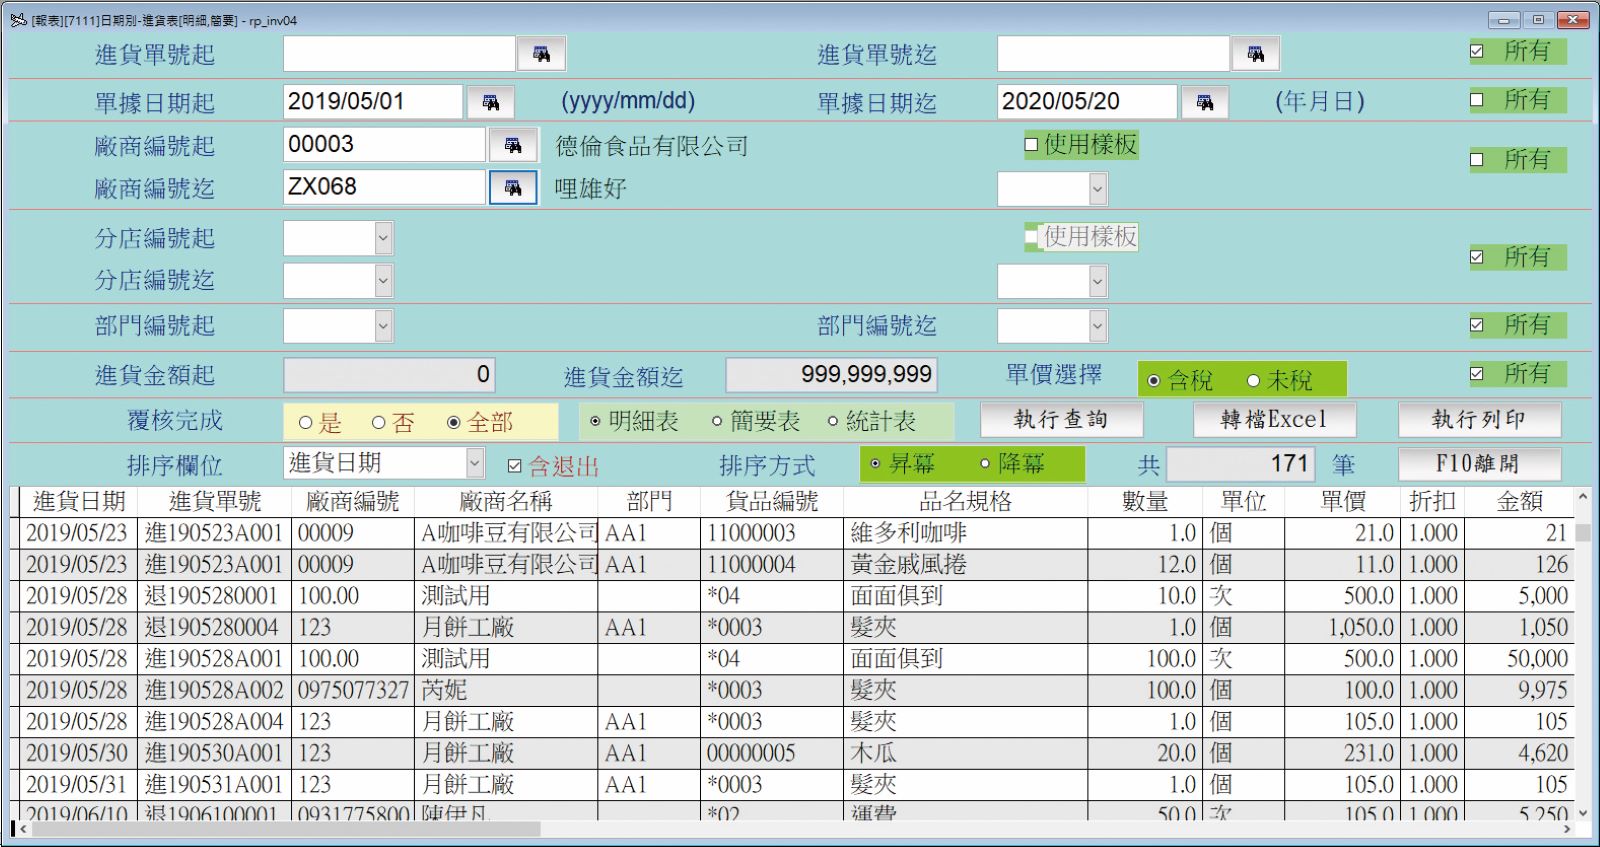Select order cell 進190531A001

215,784
